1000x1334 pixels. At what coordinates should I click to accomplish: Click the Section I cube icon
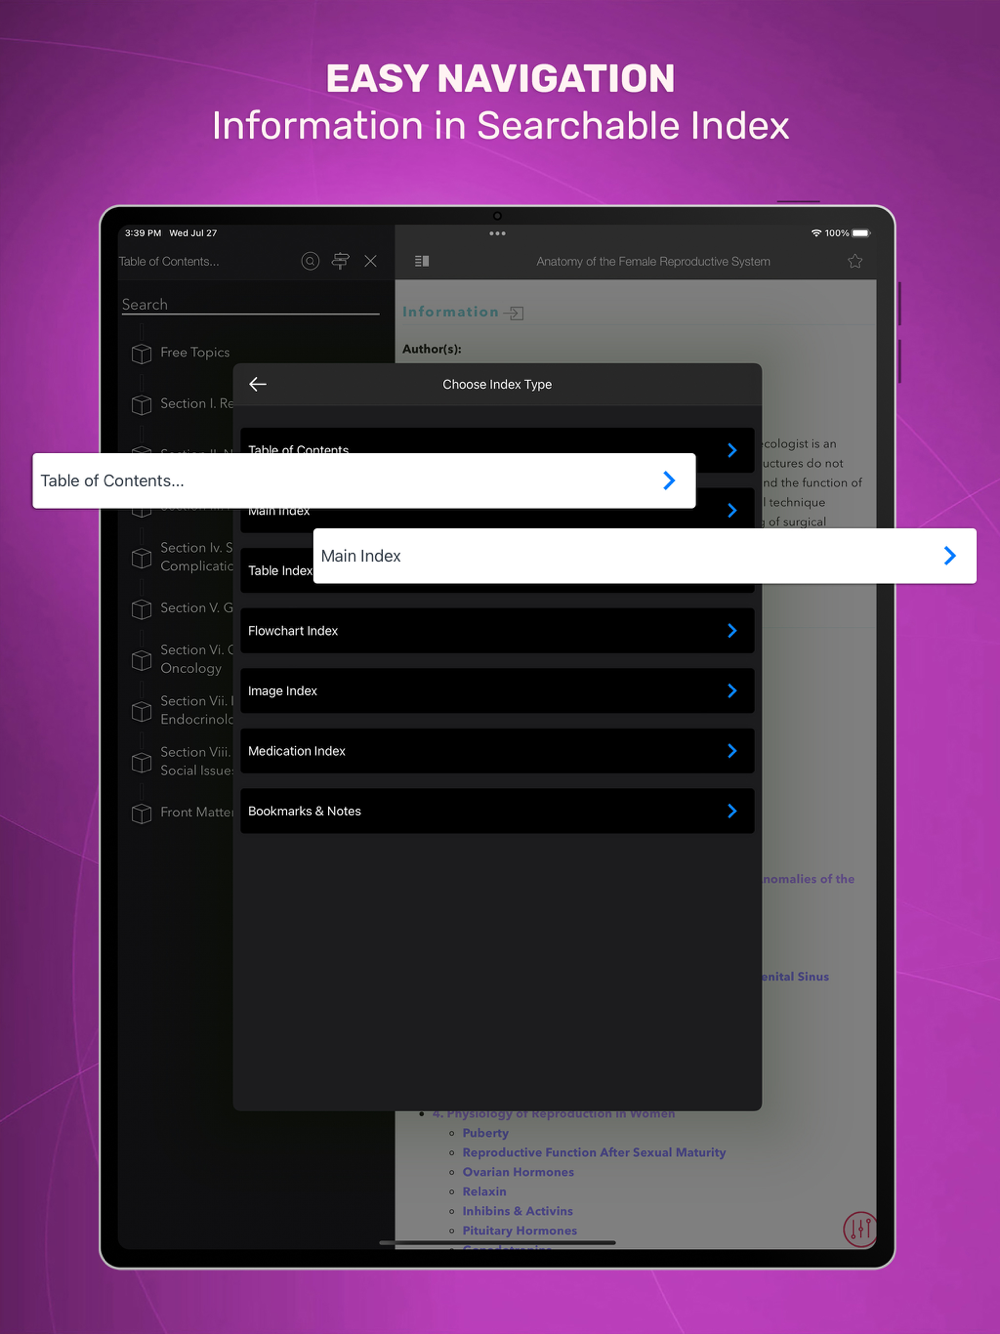142,404
